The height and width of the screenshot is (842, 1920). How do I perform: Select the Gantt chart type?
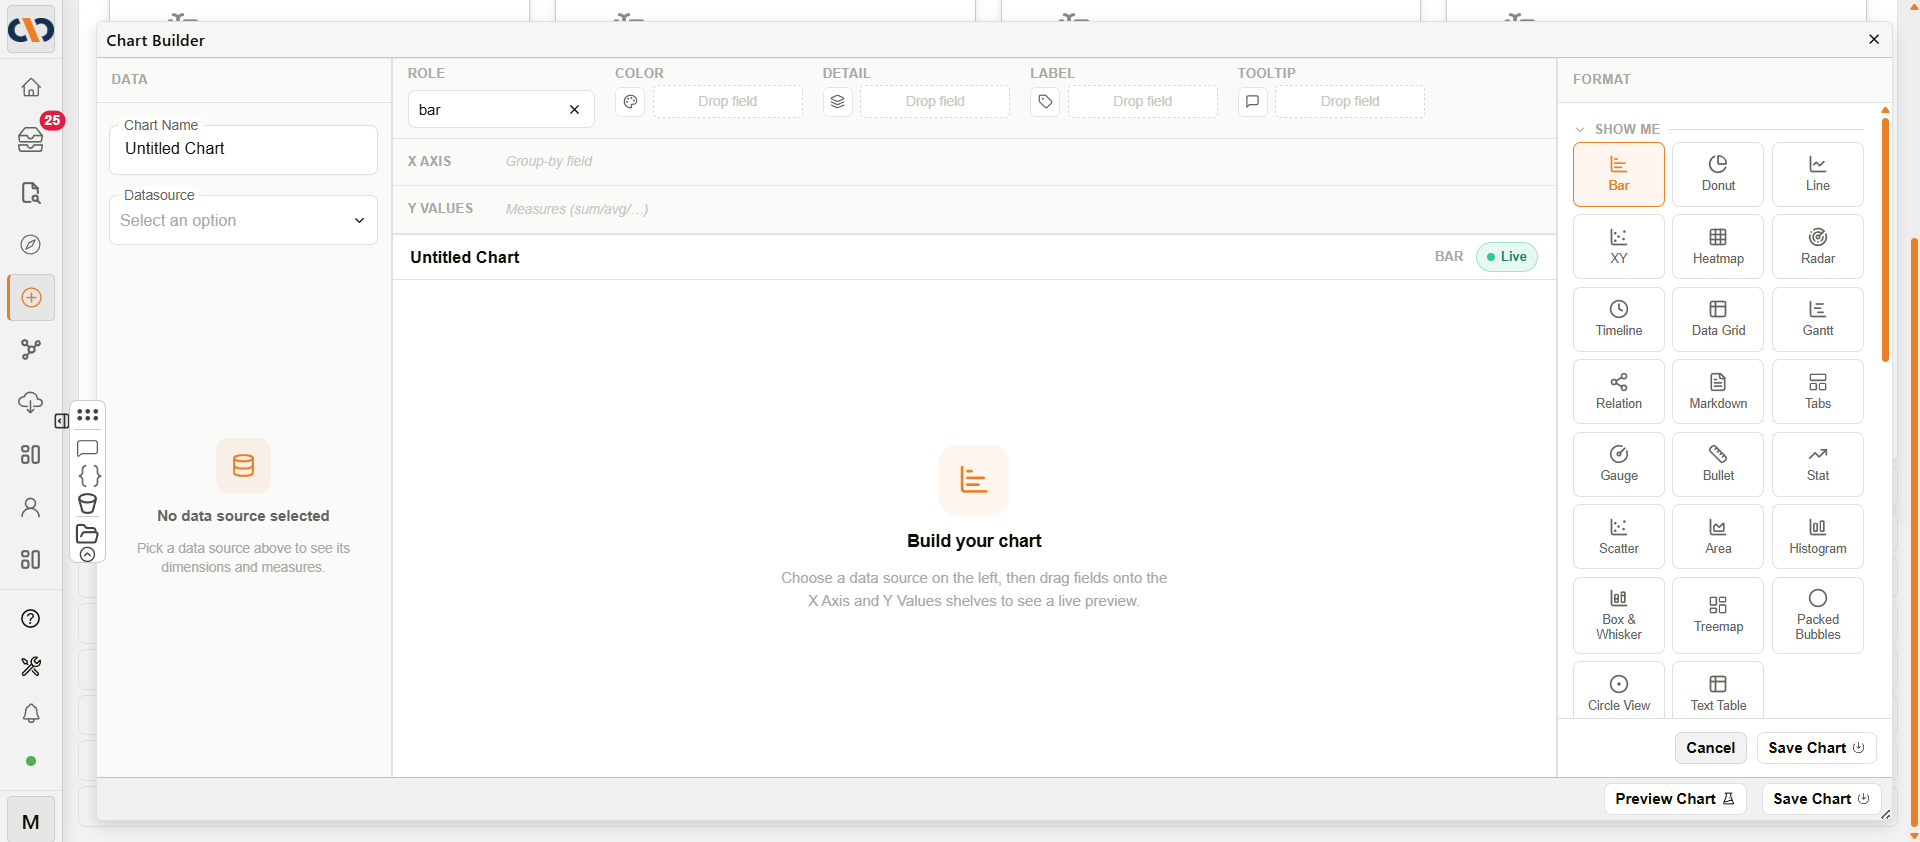(1817, 319)
